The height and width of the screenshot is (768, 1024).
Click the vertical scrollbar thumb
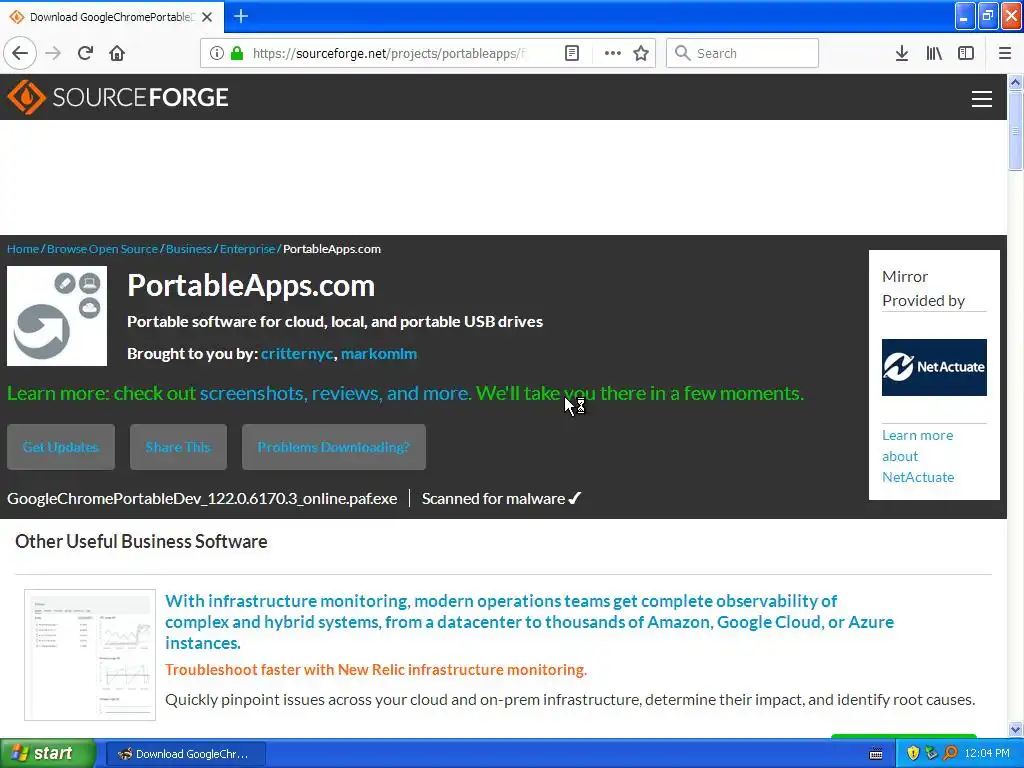click(1015, 131)
